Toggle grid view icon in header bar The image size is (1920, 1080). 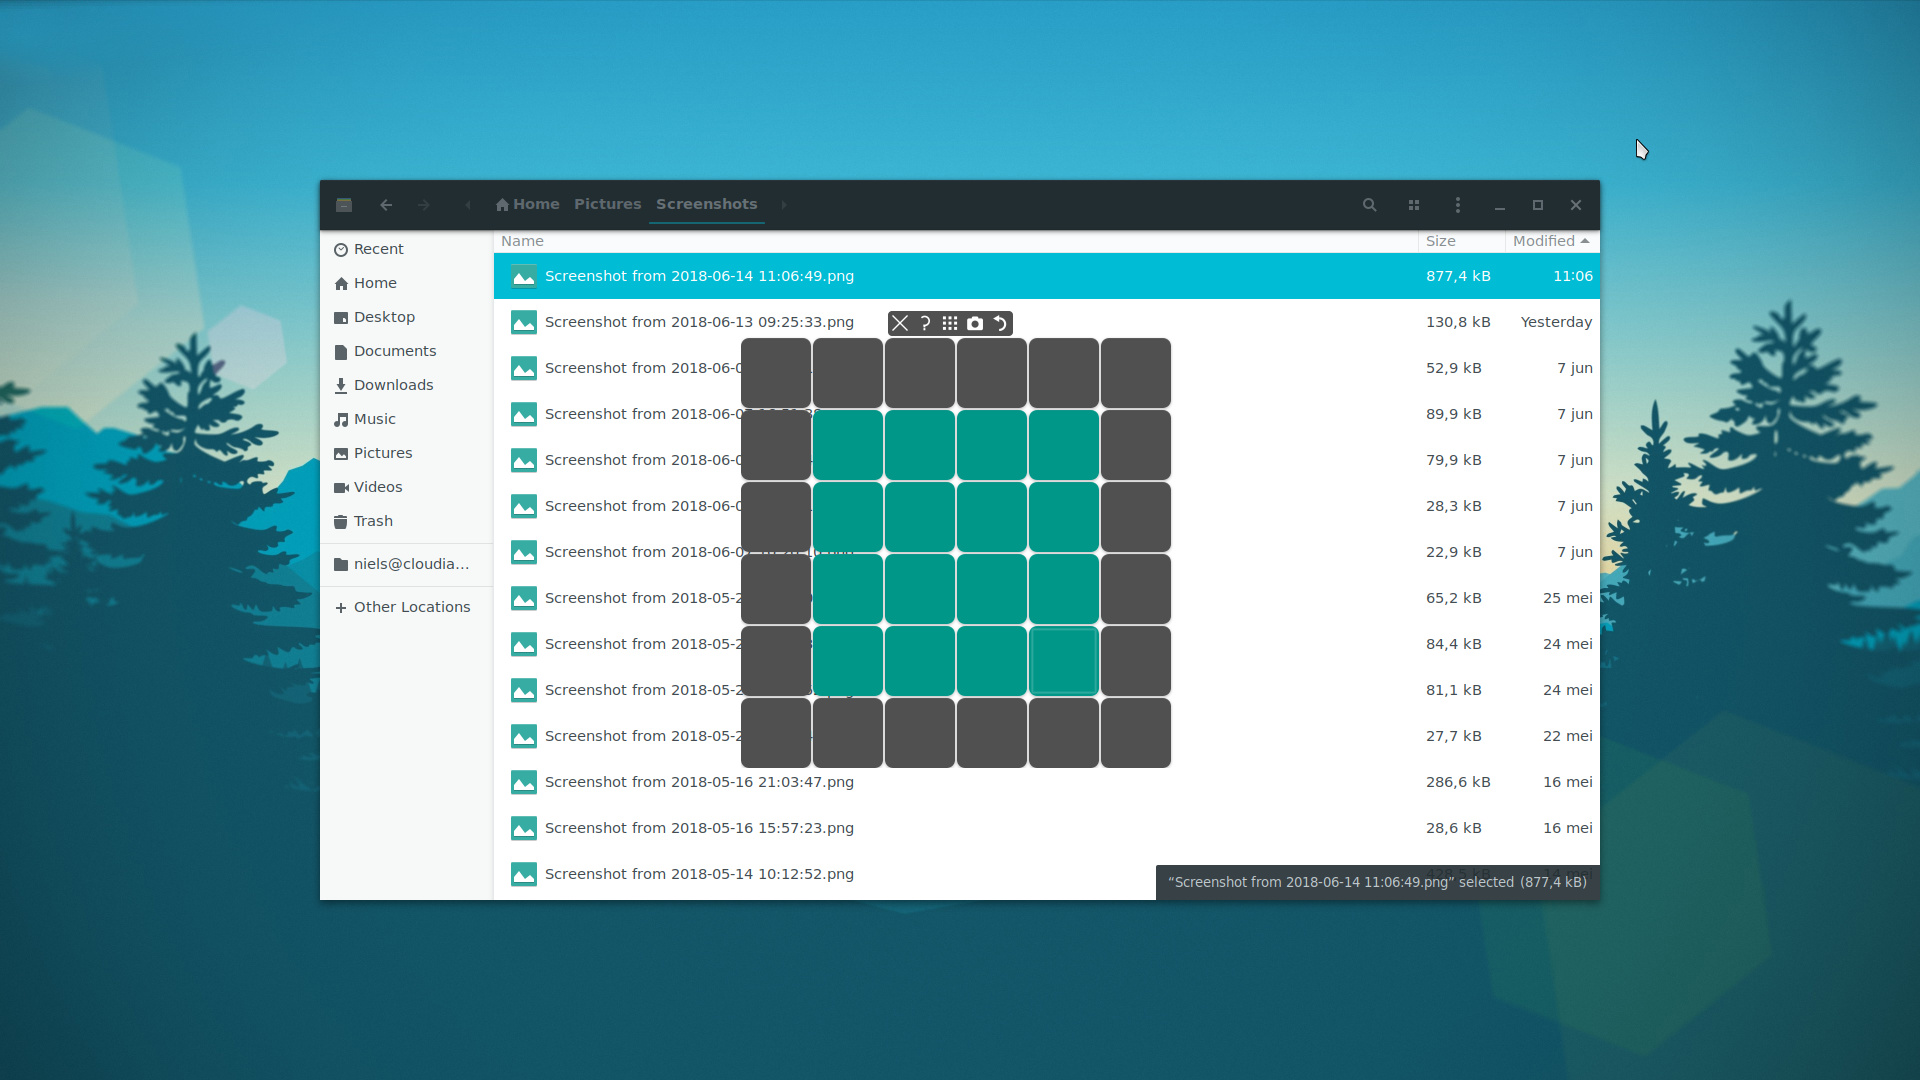pos(1414,205)
